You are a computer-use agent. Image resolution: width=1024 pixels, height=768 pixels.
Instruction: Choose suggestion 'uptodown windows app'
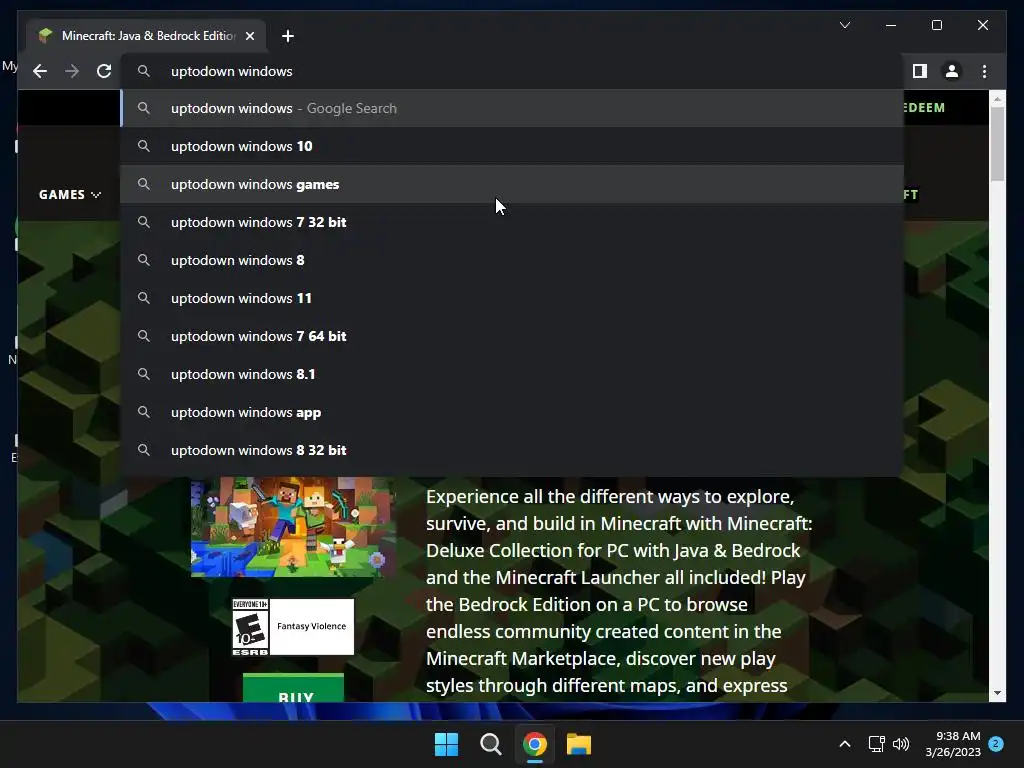tap(512, 412)
